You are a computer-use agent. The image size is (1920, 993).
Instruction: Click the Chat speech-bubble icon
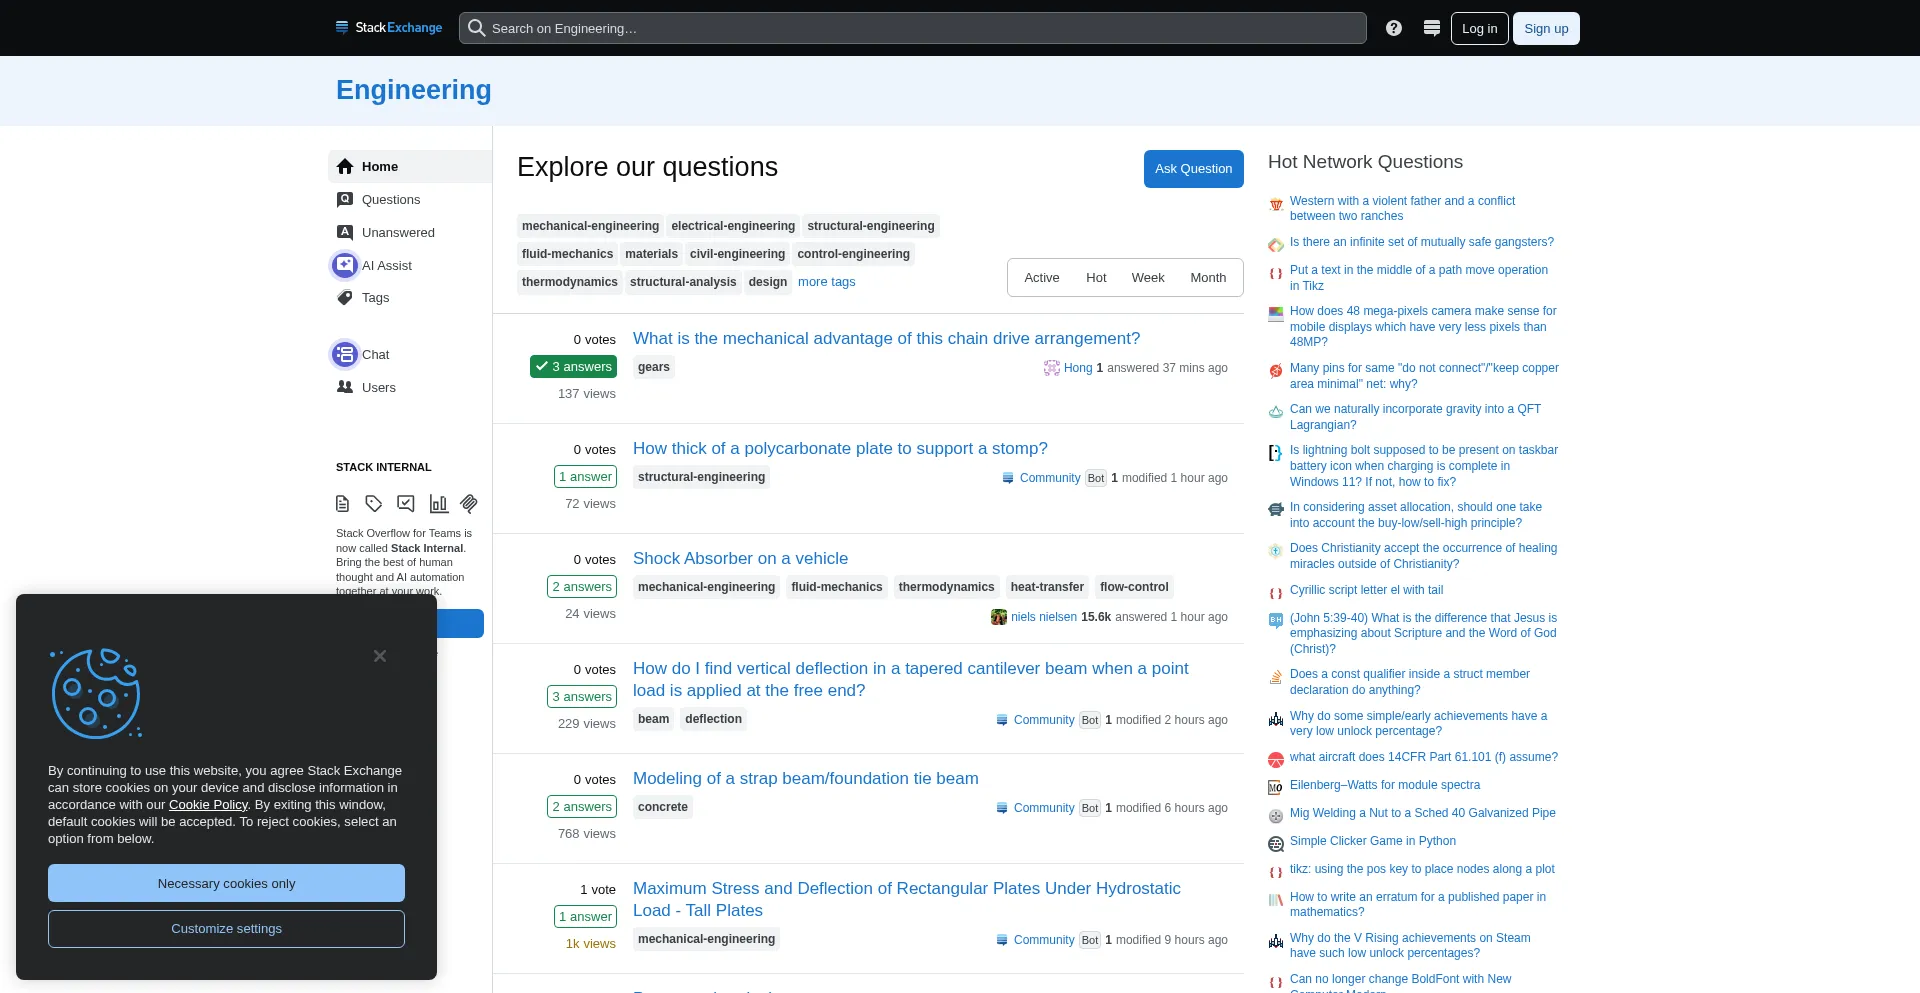(344, 354)
